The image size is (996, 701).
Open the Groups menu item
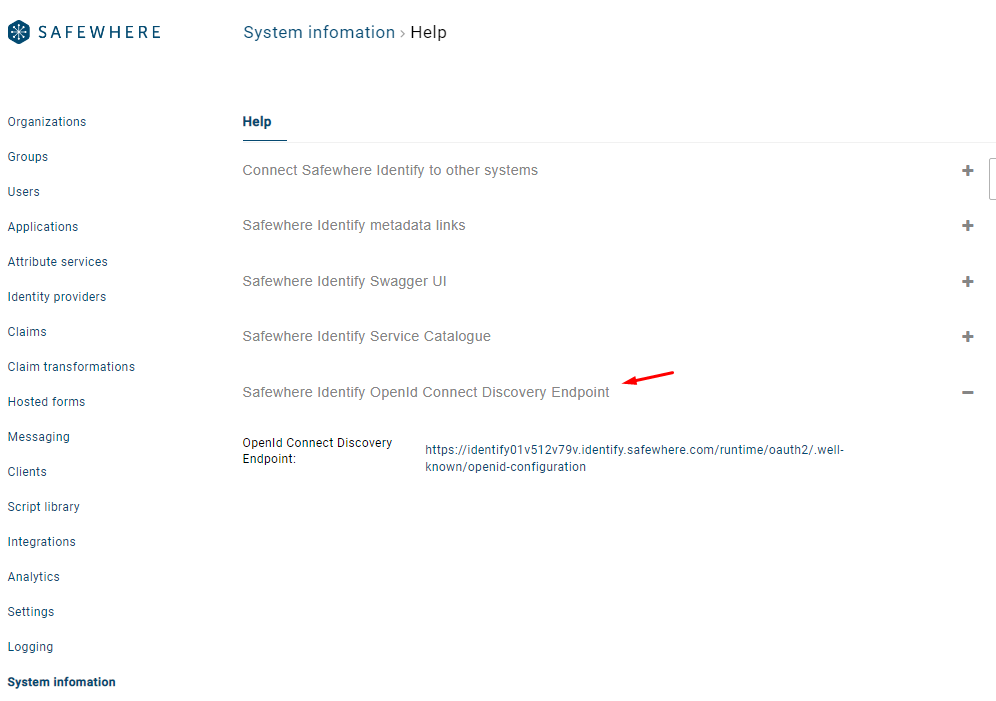[28, 157]
